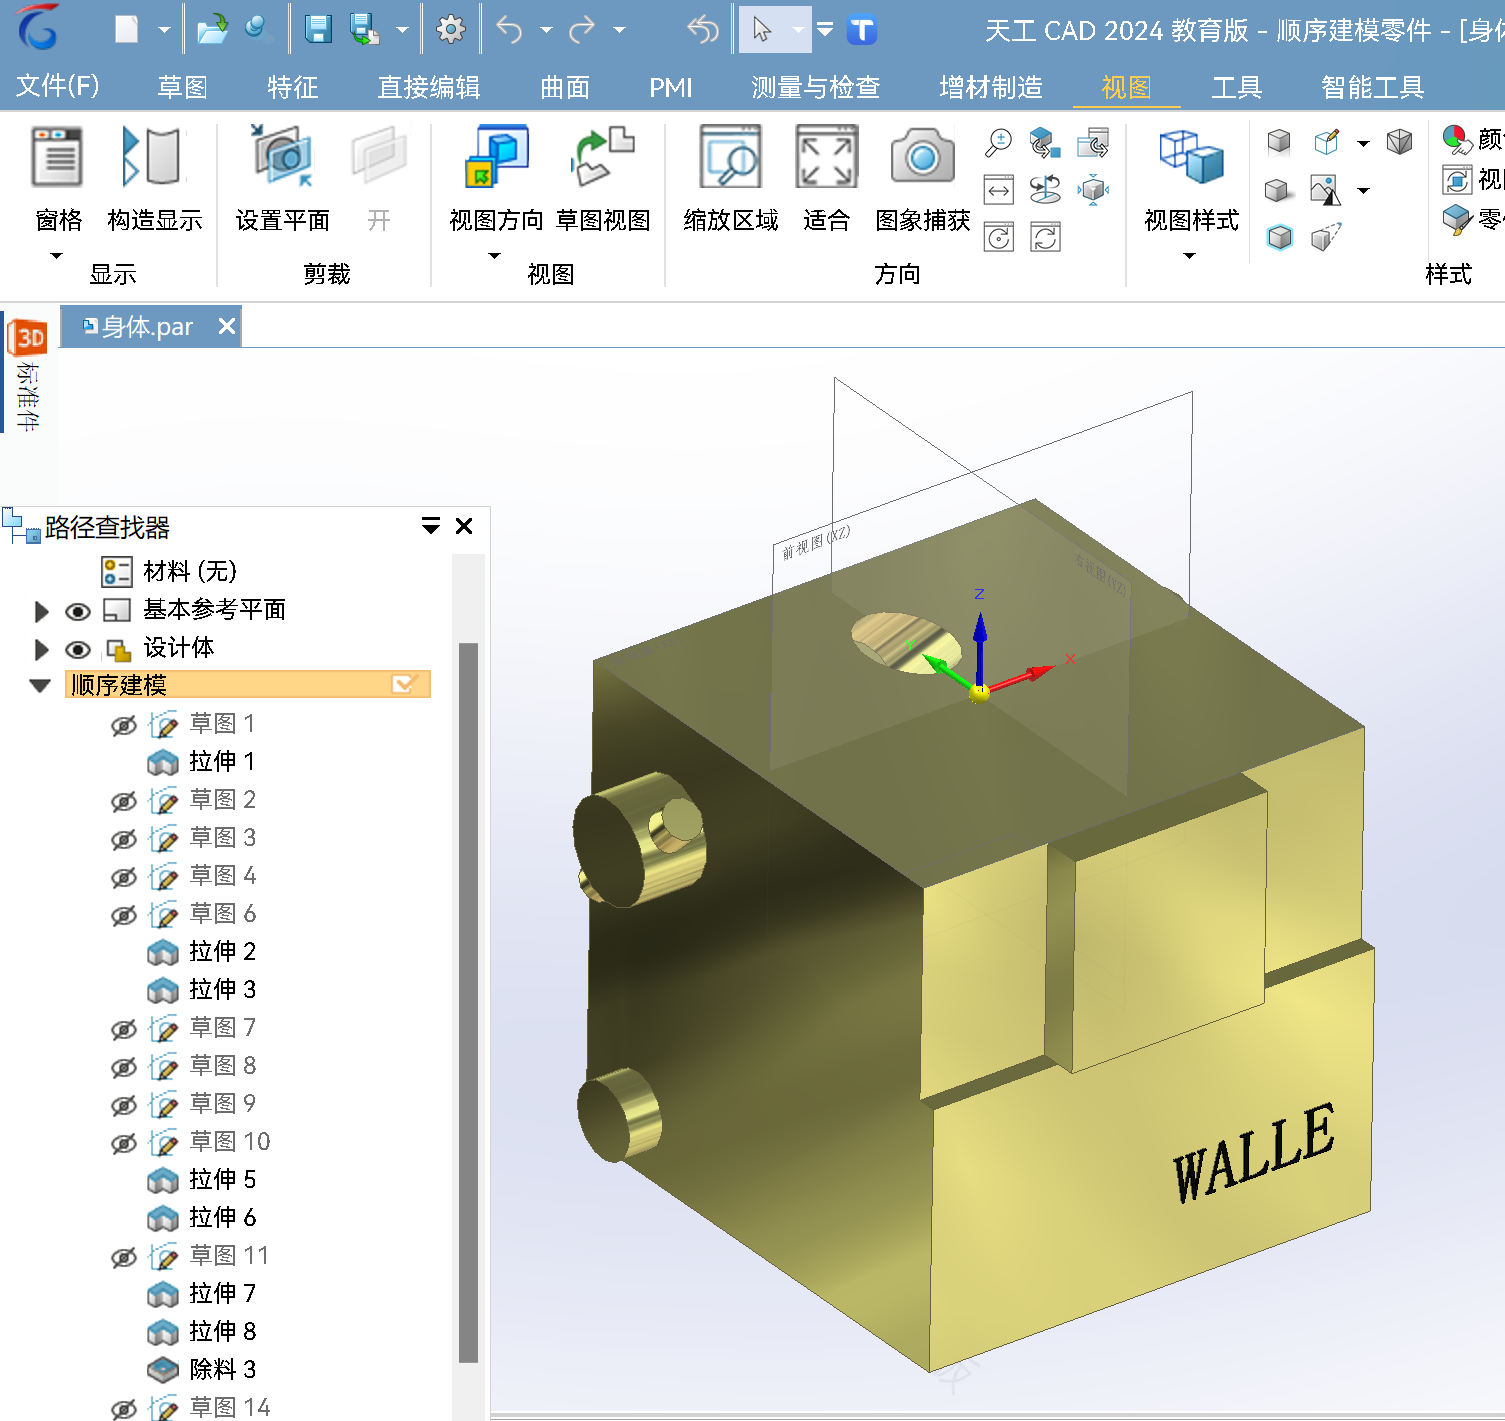Toggle checkbox on 顺序建模 row

tap(403, 684)
